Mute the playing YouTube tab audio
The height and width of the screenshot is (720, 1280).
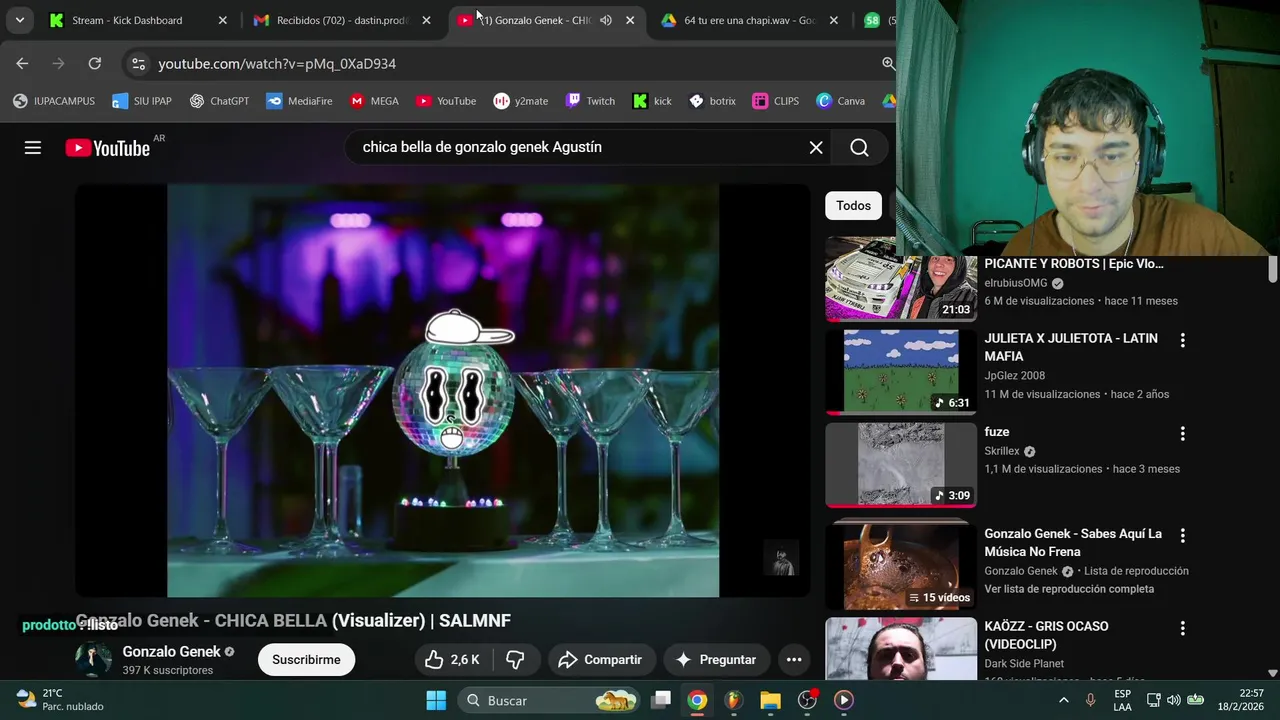[606, 20]
